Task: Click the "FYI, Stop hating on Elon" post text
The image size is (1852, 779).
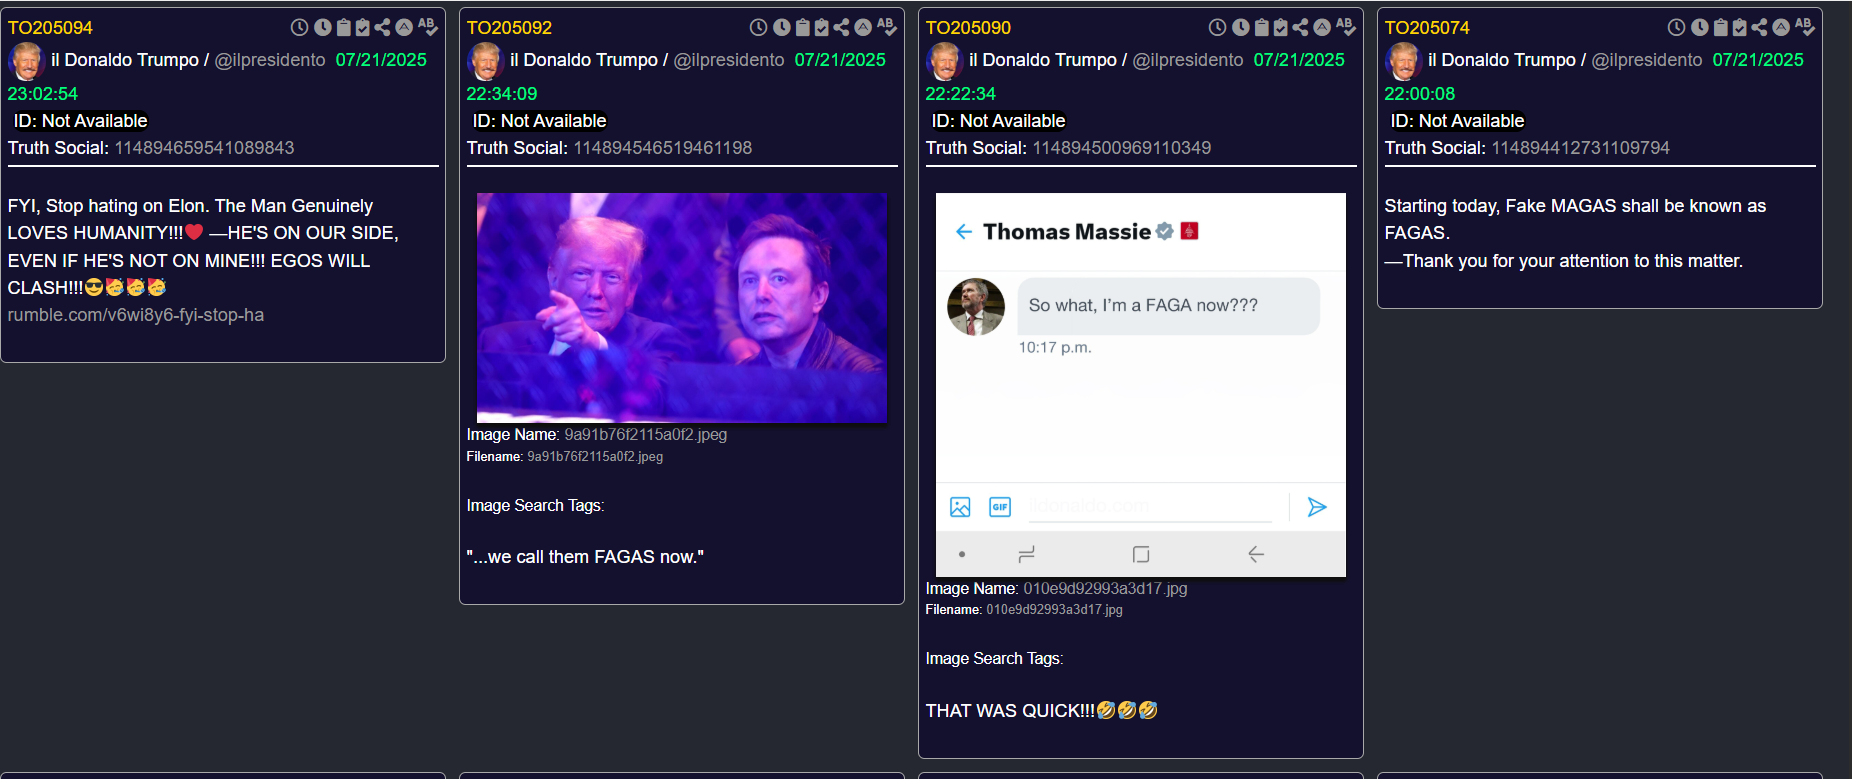Action: (x=203, y=247)
